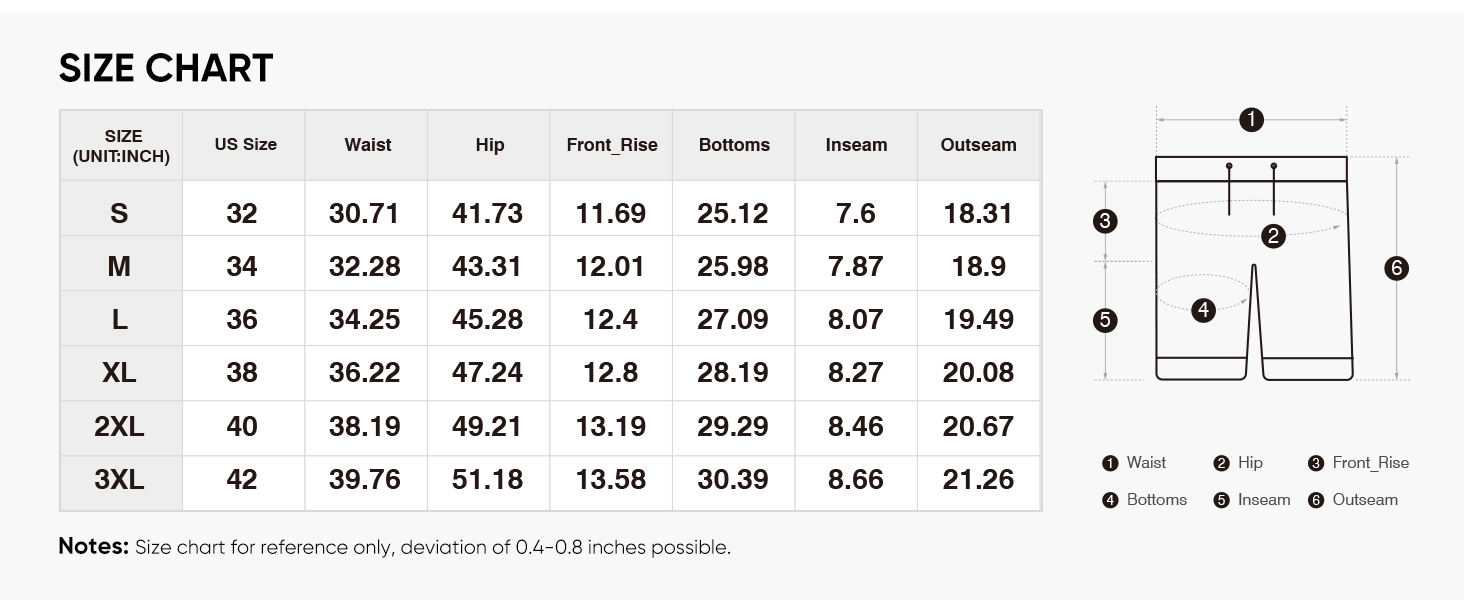Select the Outseam legend label

pos(1365,500)
